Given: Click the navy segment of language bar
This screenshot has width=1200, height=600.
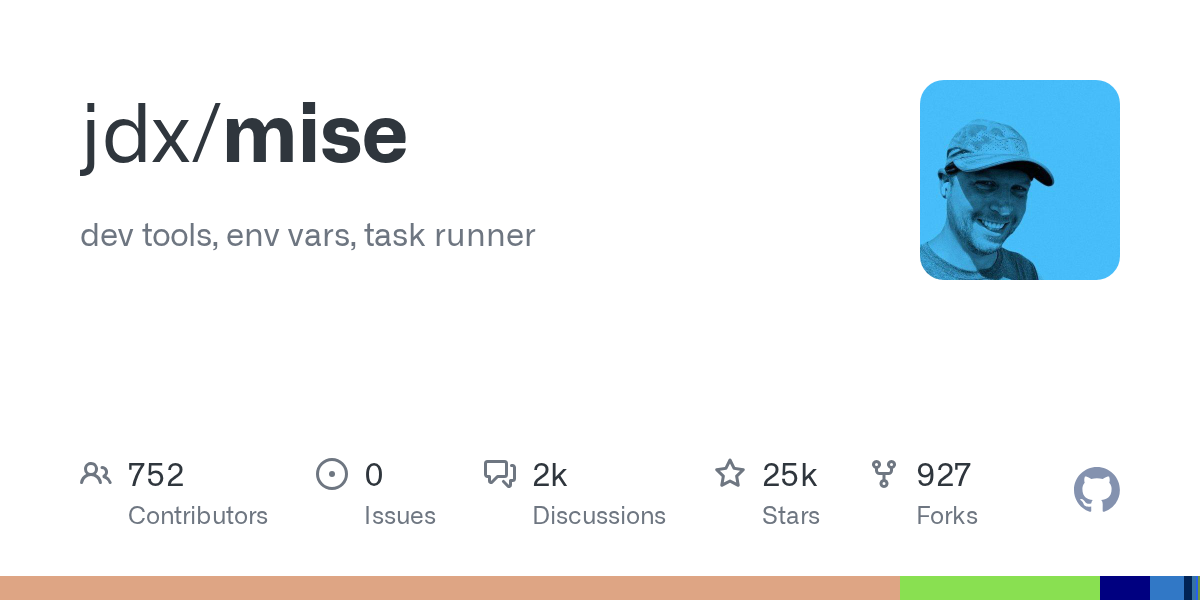Looking at the screenshot, I should tap(1125, 588).
